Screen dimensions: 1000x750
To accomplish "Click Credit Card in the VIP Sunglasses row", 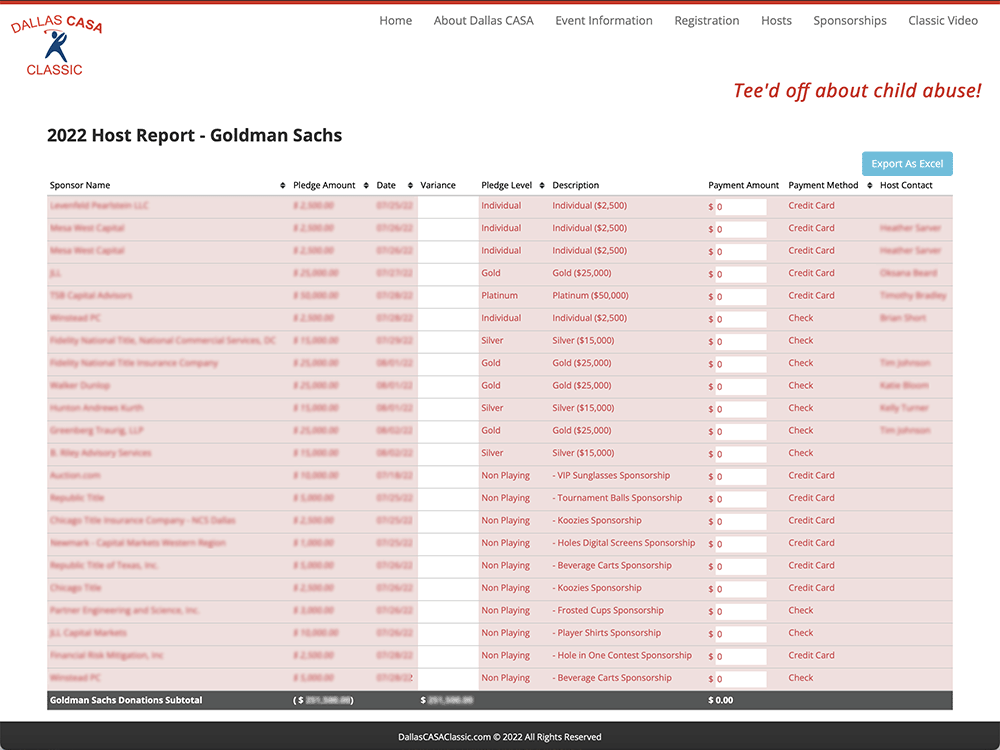I will point(811,475).
